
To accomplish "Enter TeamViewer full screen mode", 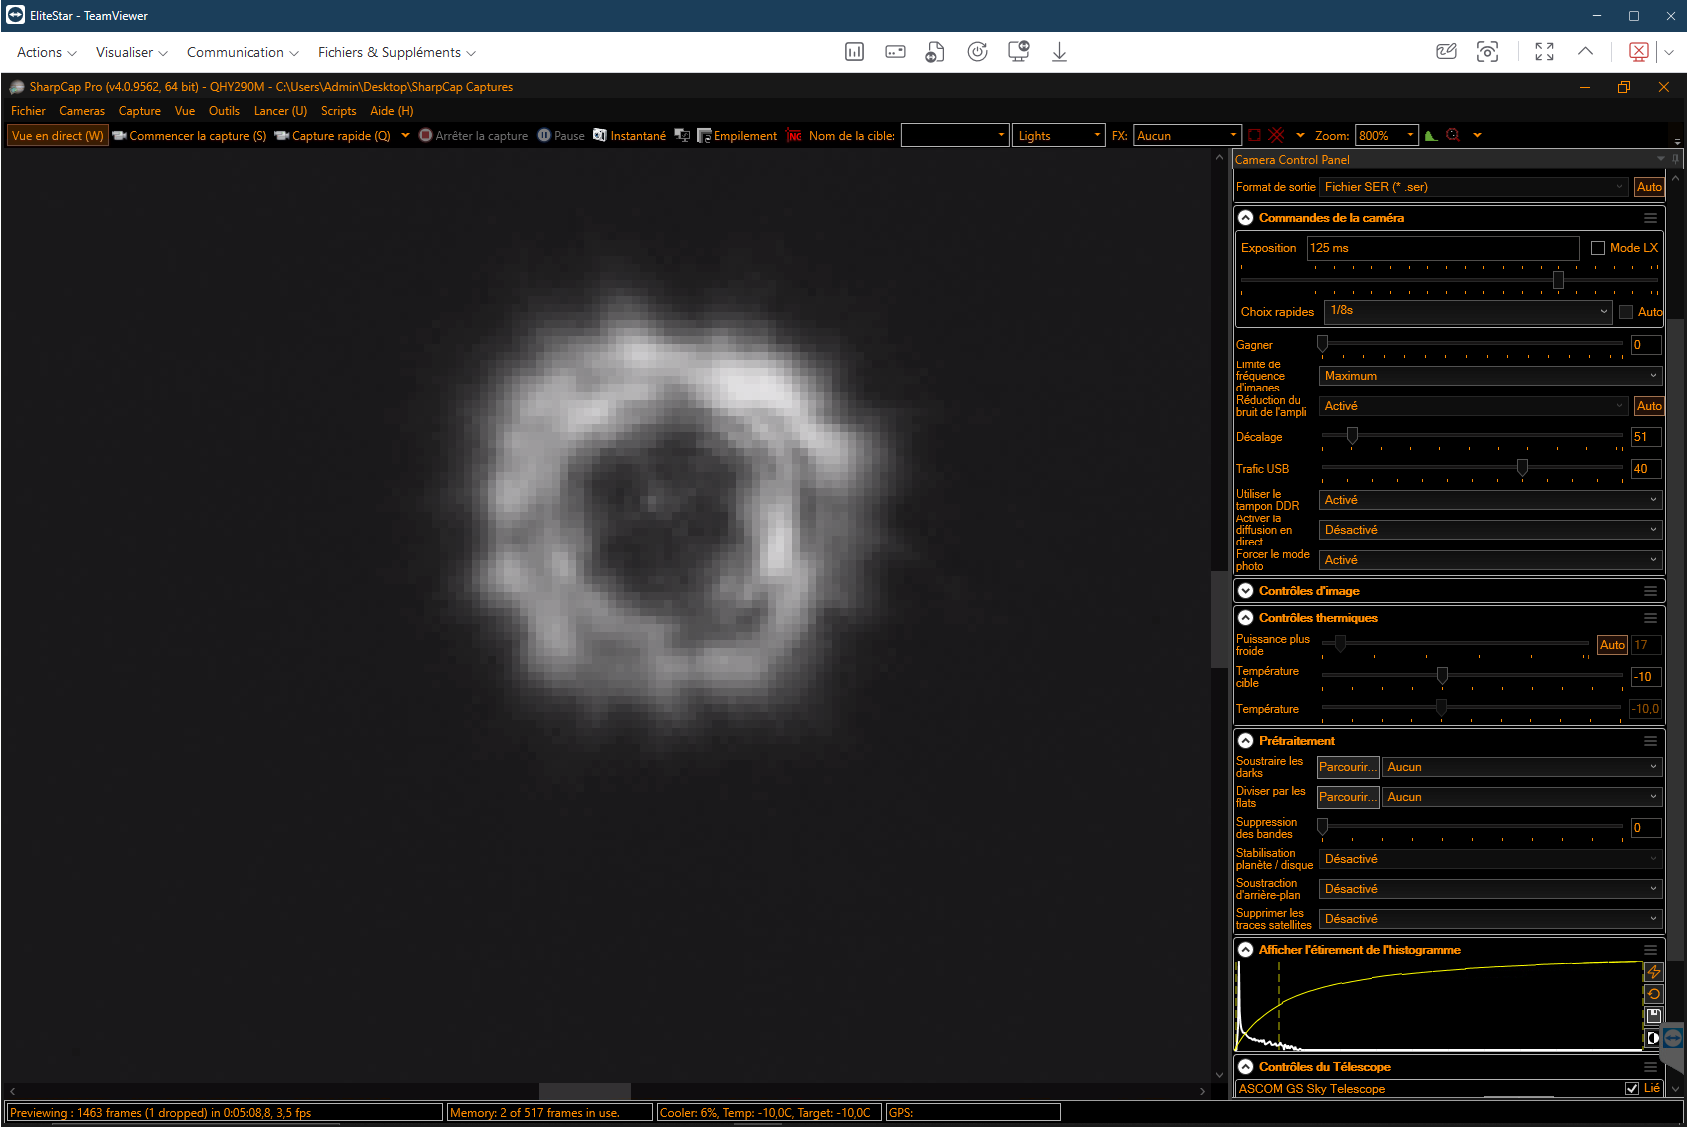I will coord(1544,52).
